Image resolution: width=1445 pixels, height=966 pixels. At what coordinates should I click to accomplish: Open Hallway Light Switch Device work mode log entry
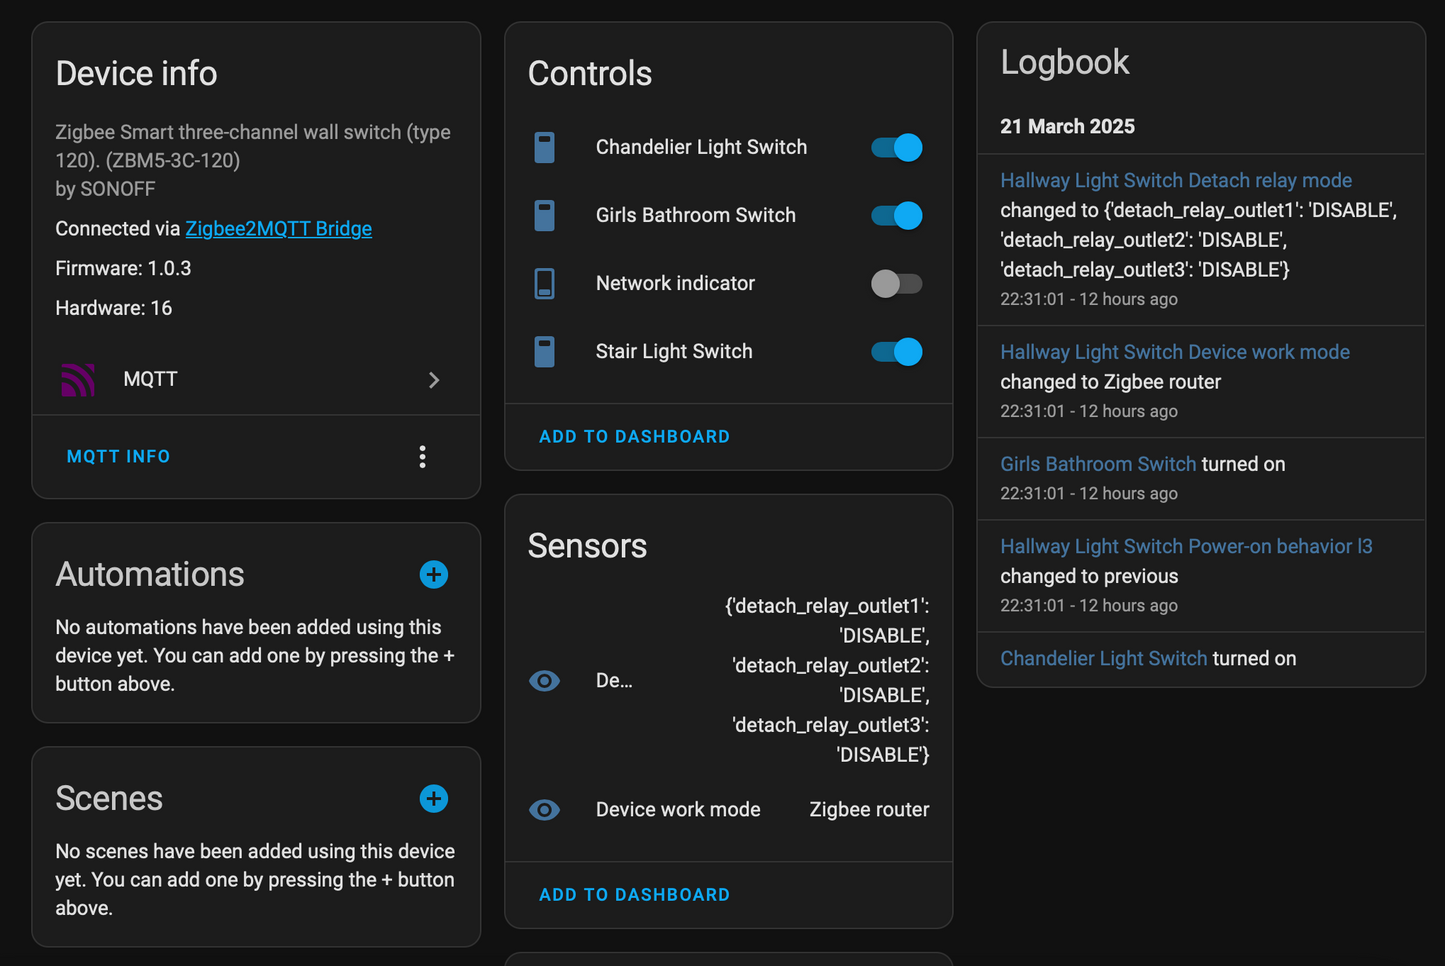click(x=1174, y=352)
